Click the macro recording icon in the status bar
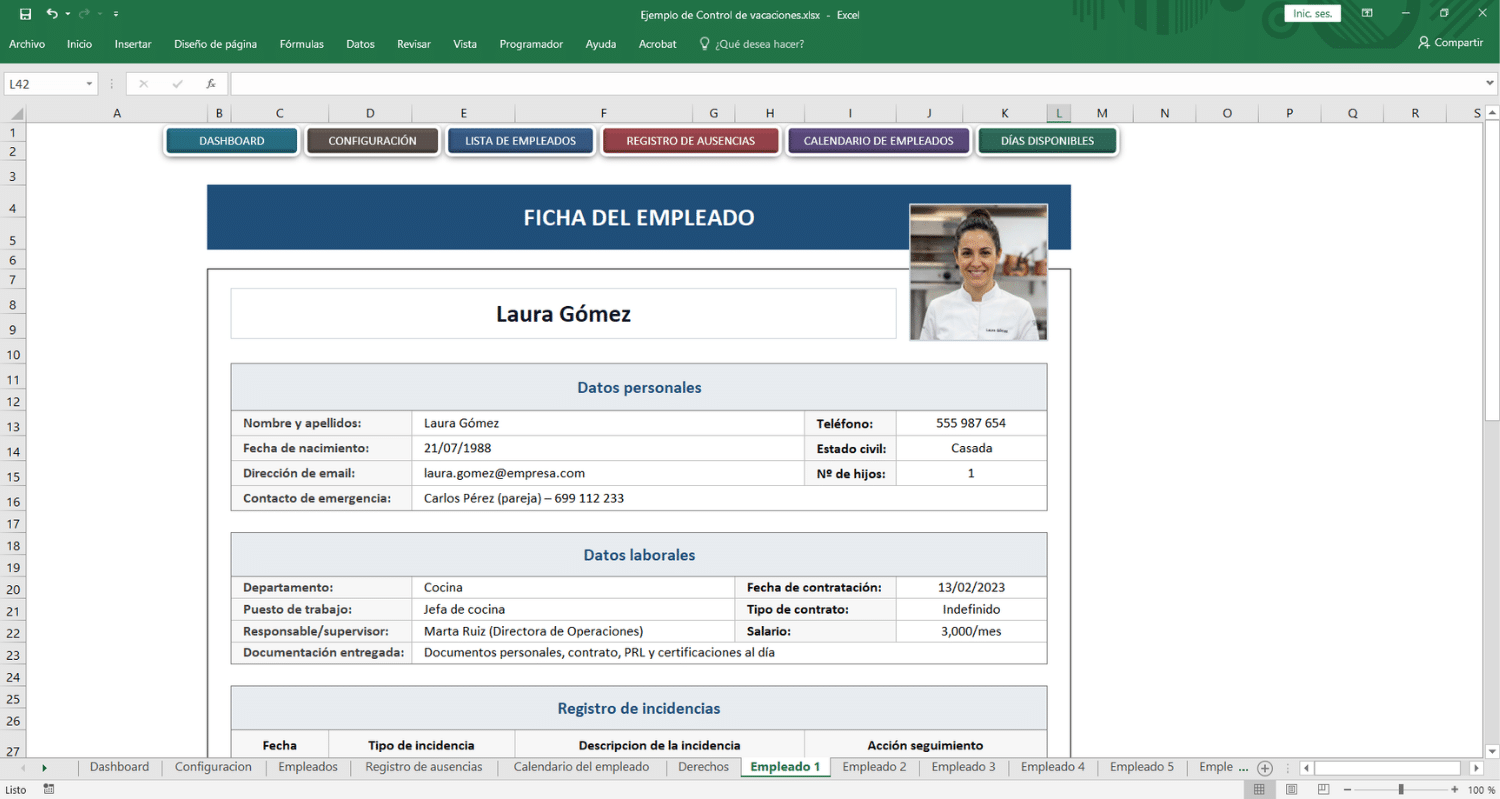 click(x=48, y=789)
